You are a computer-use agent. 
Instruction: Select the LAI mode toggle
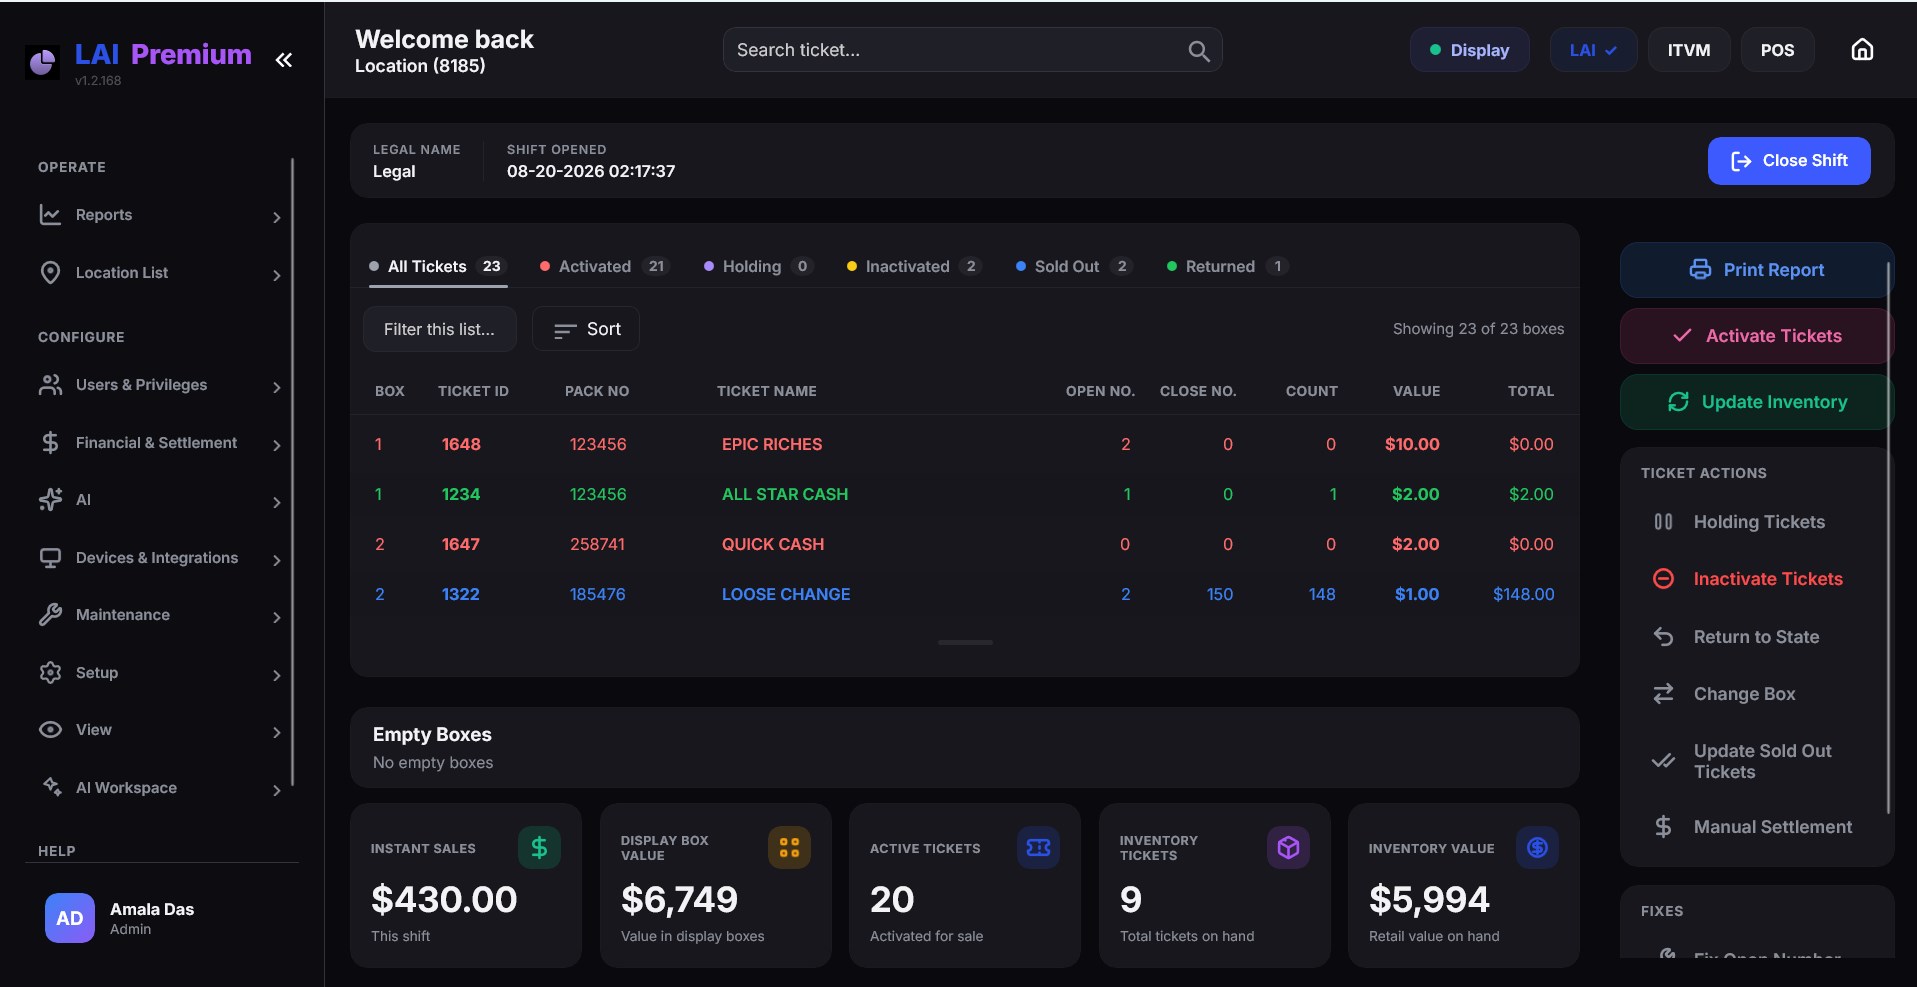tap(1593, 50)
